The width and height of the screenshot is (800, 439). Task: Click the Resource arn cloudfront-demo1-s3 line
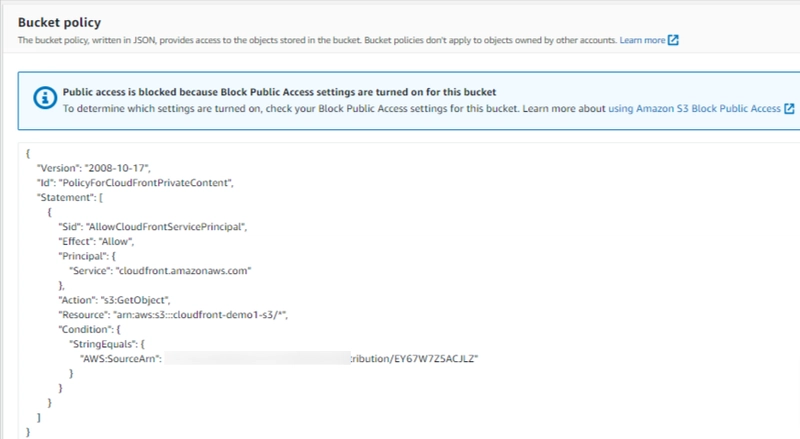pos(173,315)
